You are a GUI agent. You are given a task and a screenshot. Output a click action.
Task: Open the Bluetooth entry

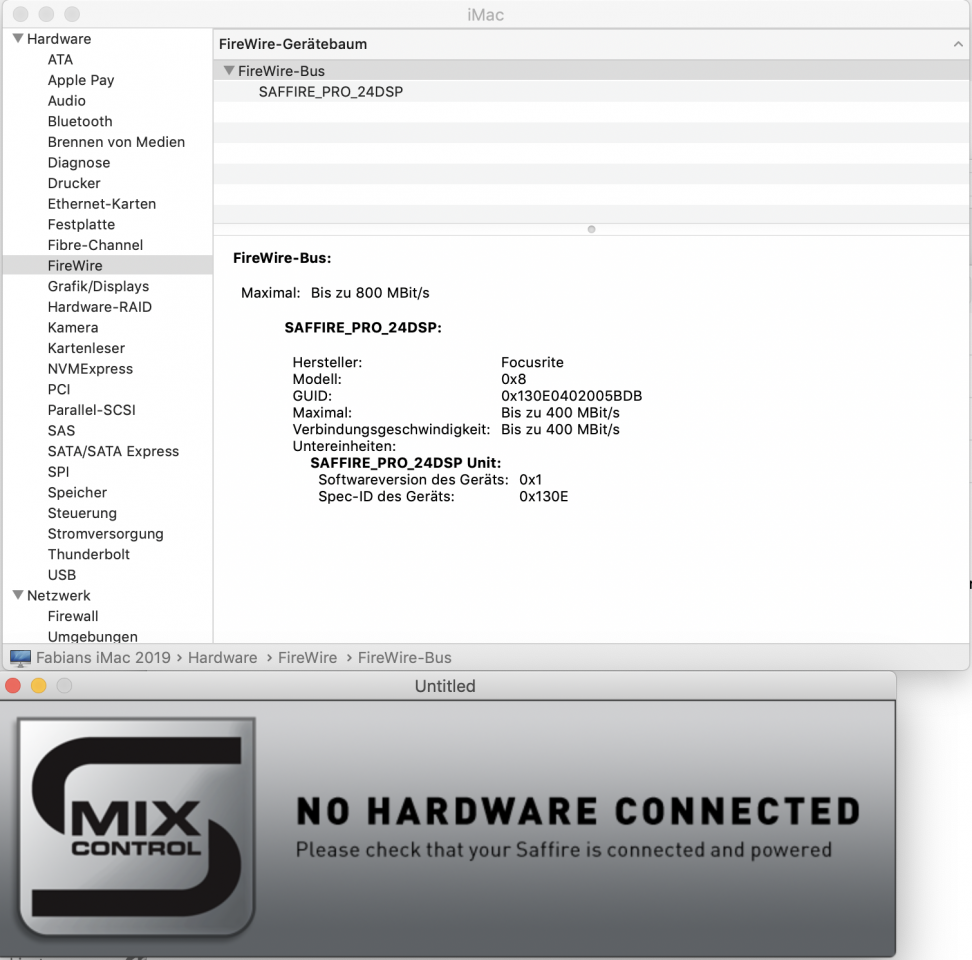click(x=80, y=121)
